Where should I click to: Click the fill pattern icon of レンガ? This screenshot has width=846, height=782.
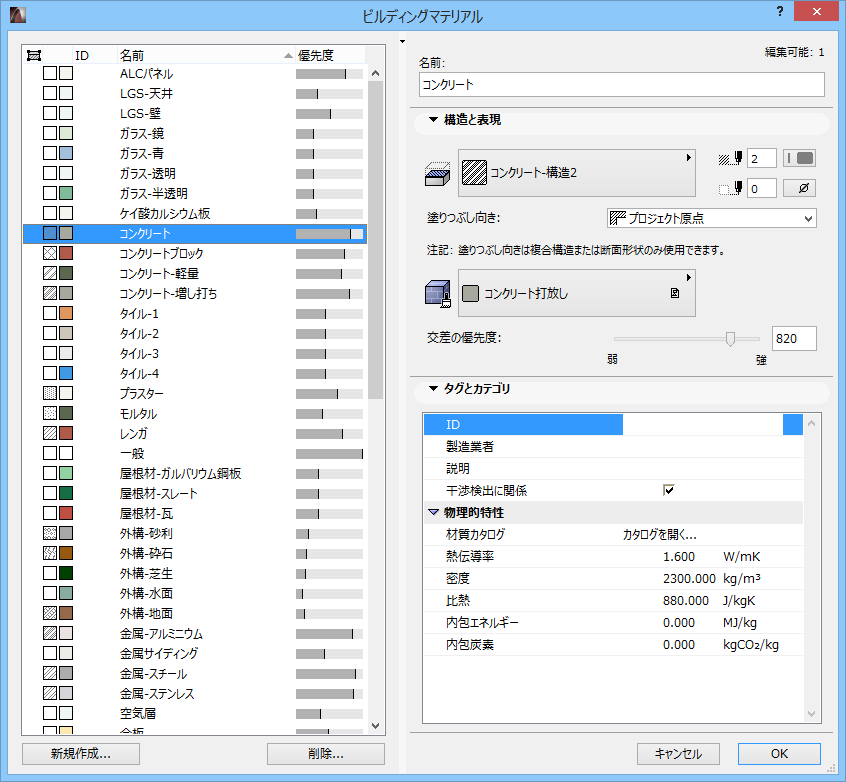tap(50, 433)
